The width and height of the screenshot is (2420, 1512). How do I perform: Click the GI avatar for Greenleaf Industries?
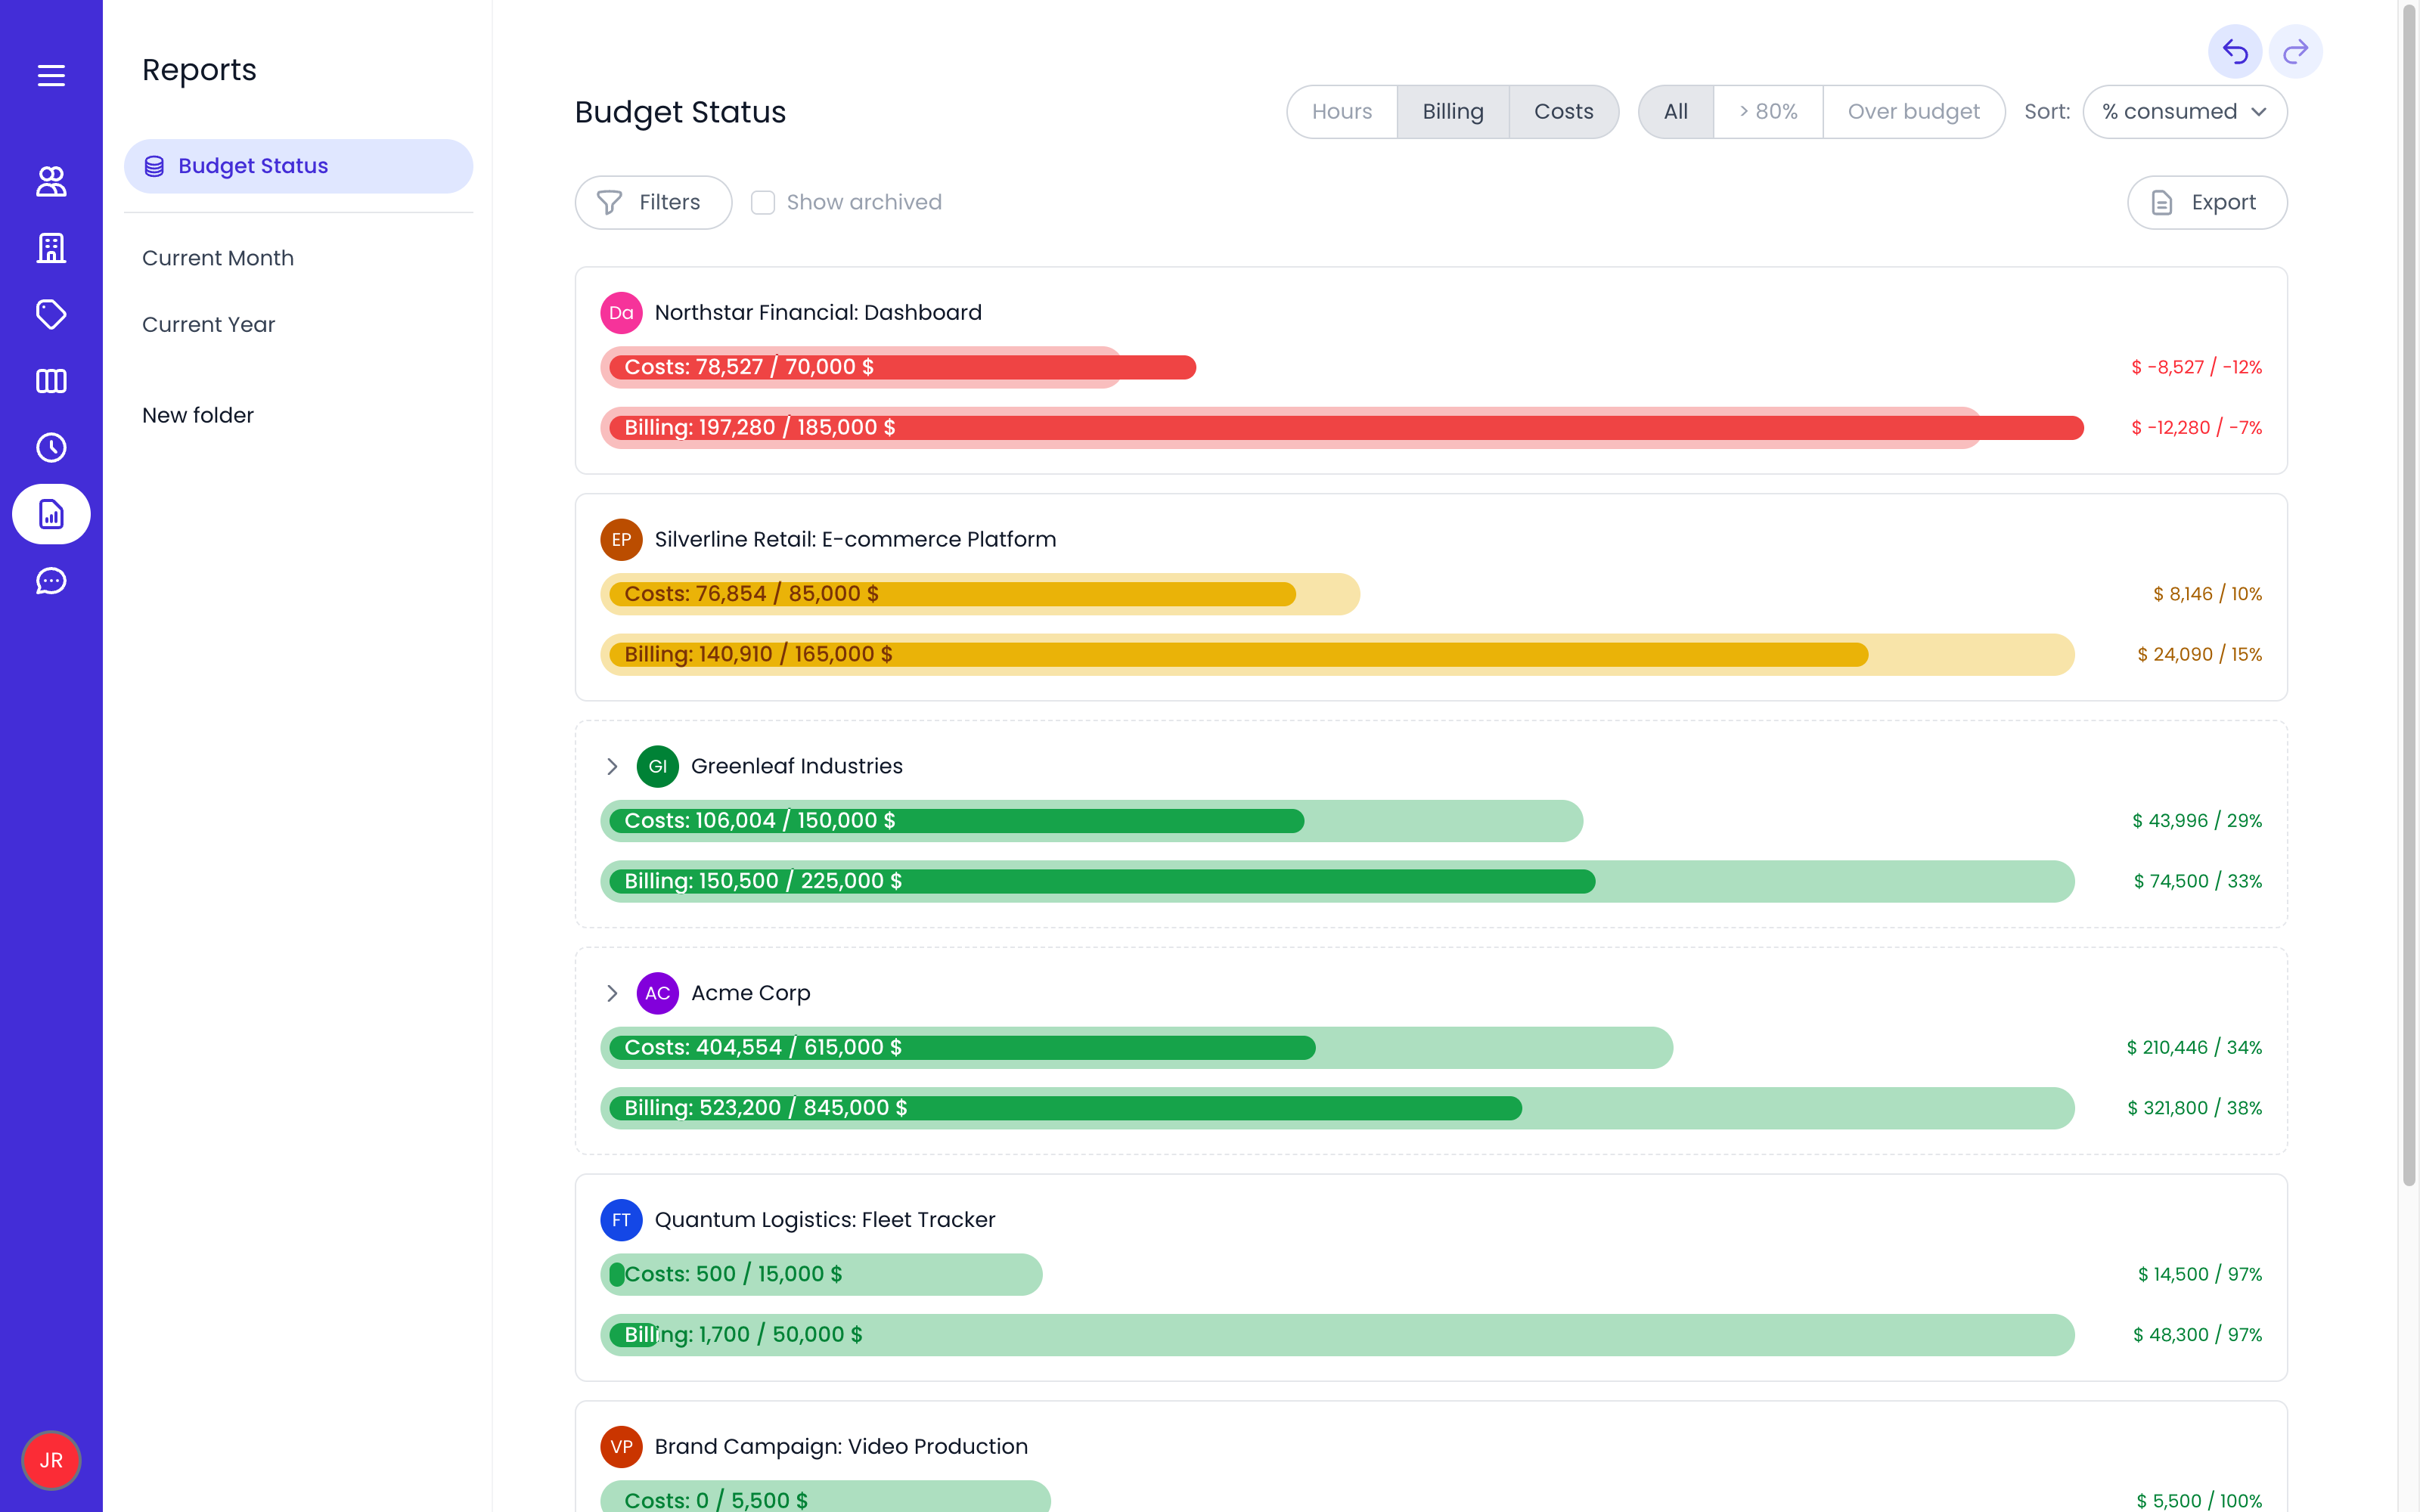pyautogui.click(x=658, y=767)
